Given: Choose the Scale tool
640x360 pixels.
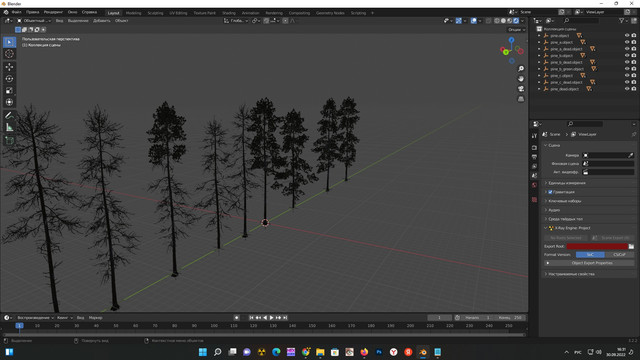Looking at the screenshot, I should pos(9,91).
